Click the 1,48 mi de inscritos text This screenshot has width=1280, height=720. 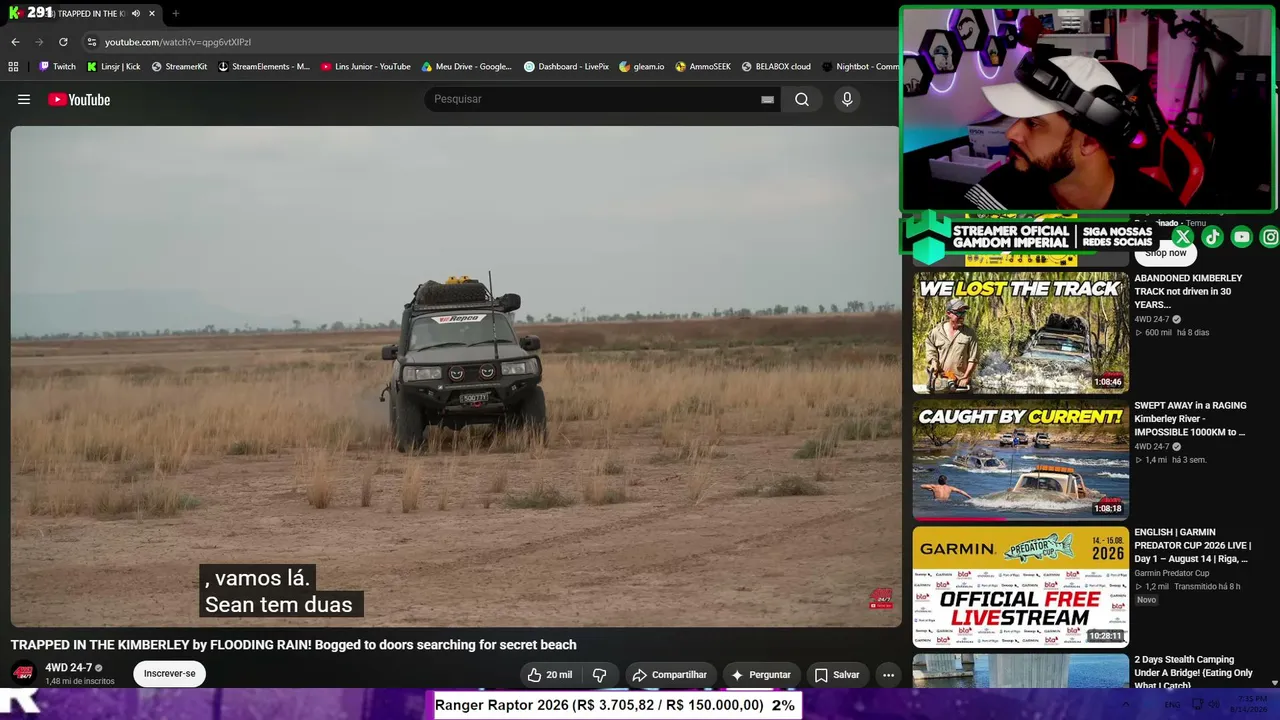80,681
